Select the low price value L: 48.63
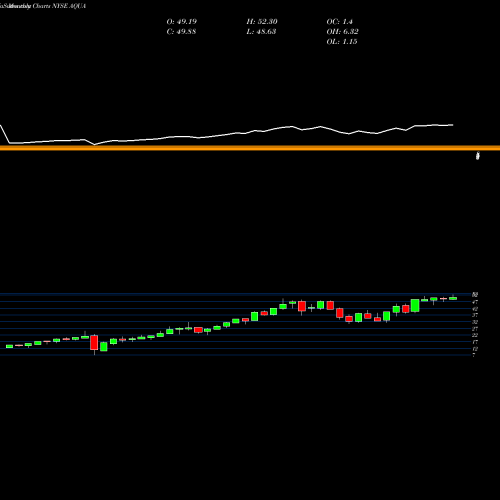The width and height of the screenshot is (500, 500). coord(261,32)
